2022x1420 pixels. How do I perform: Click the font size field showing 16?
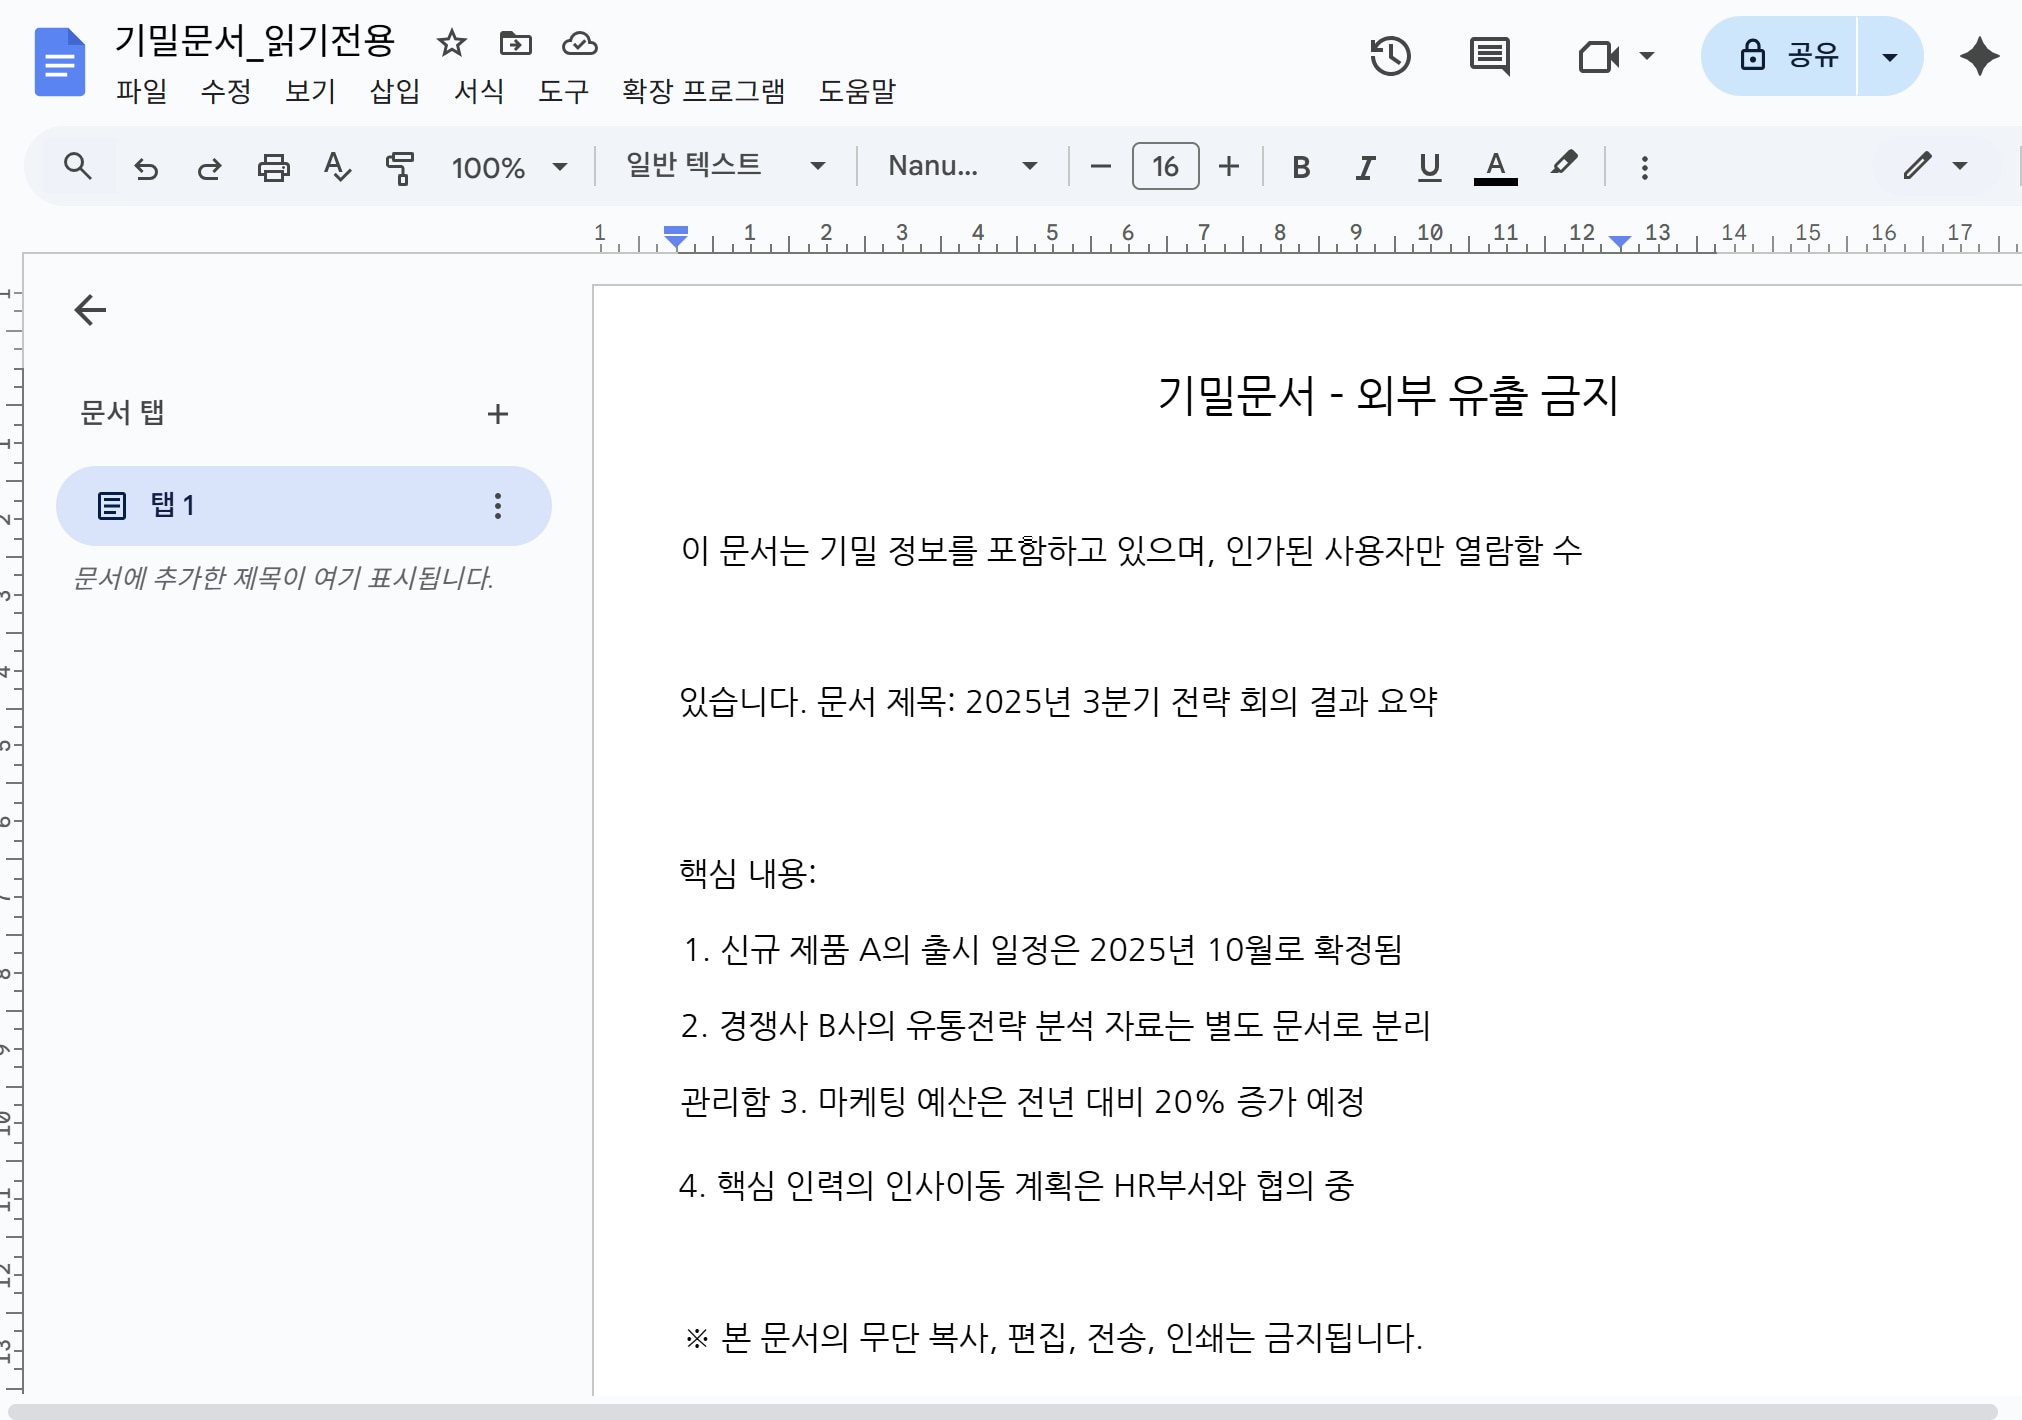[x=1165, y=167]
